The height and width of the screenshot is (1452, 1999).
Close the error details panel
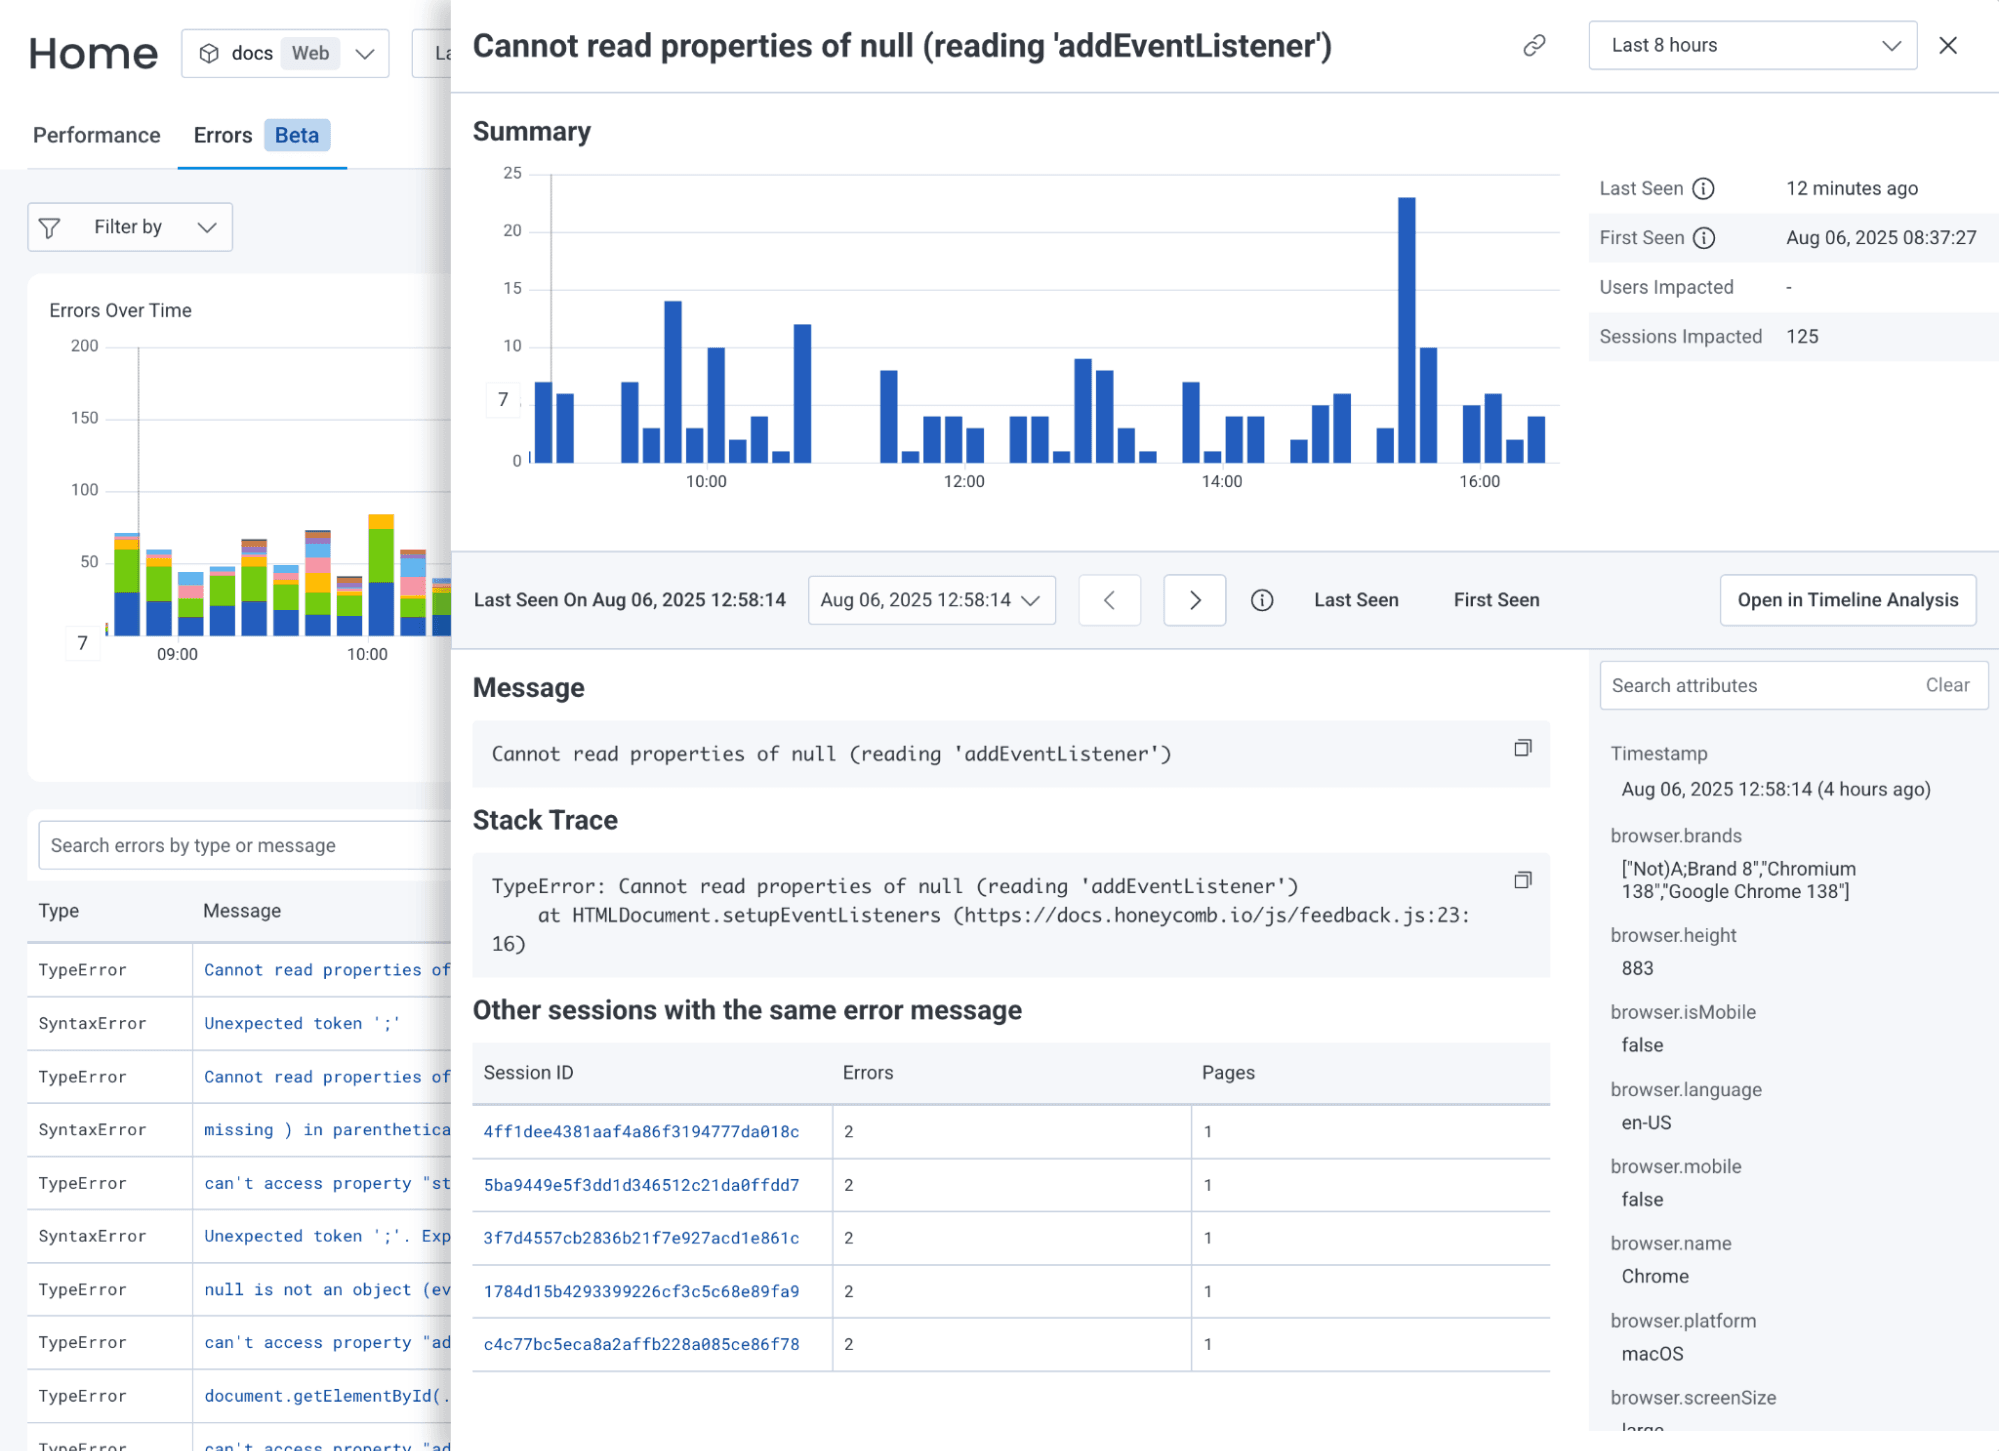point(1948,46)
